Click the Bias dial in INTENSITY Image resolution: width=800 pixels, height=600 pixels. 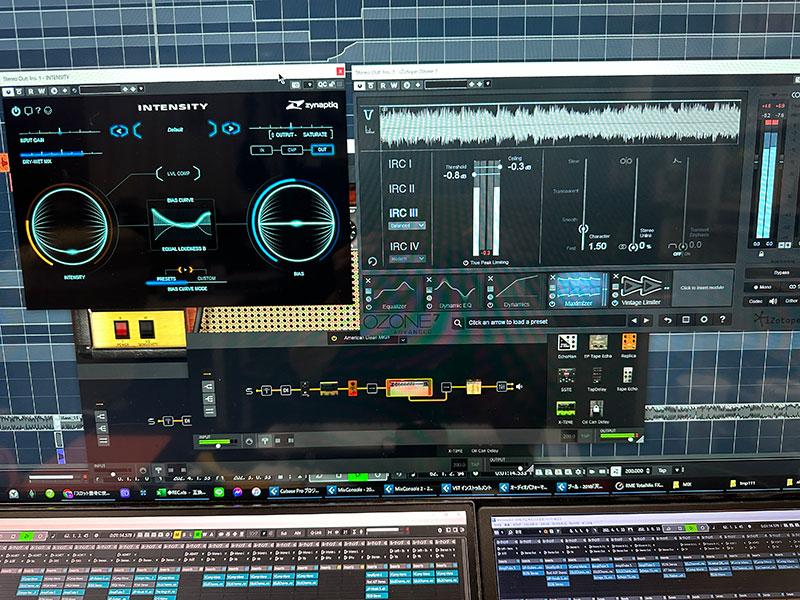point(296,222)
